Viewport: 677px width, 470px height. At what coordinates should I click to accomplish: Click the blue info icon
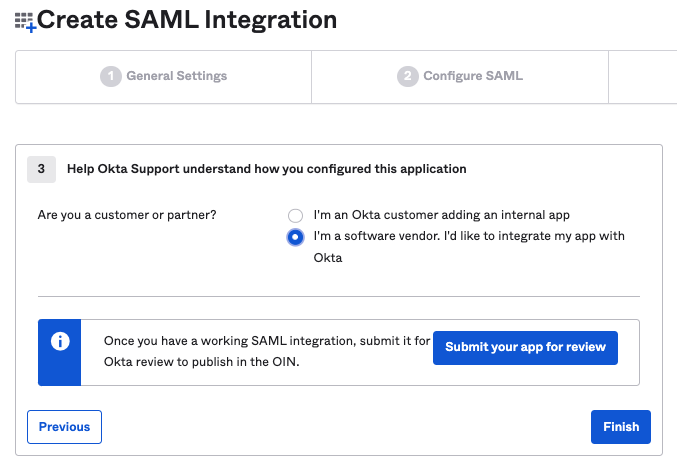click(59, 341)
